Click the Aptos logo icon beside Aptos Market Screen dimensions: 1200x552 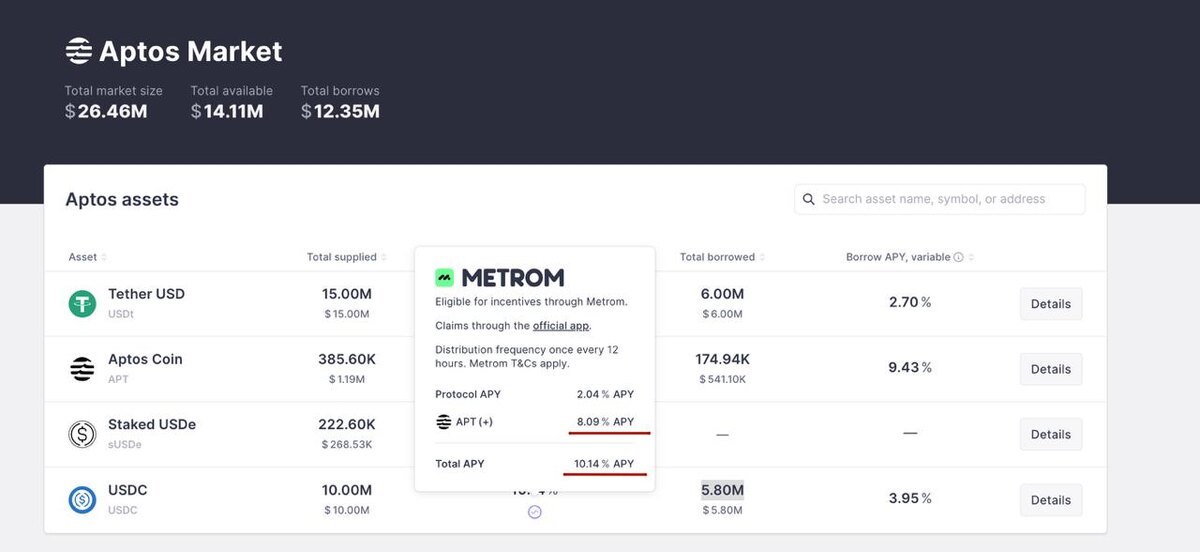[x=79, y=50]
